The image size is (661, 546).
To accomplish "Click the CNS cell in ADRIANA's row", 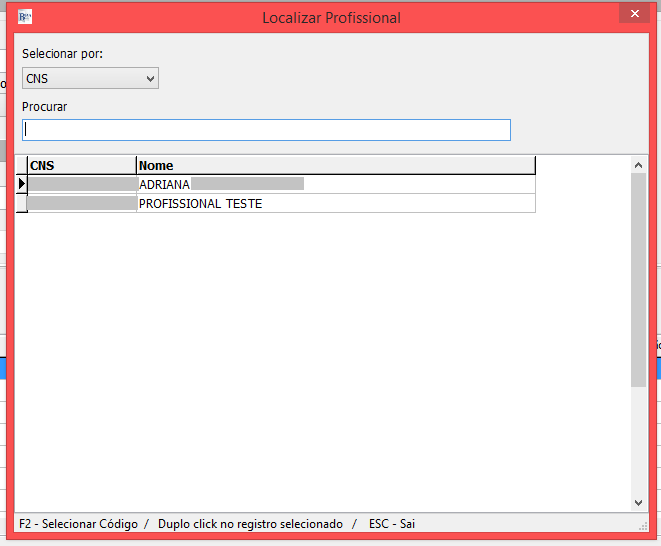I will click(x=81, y=184).
